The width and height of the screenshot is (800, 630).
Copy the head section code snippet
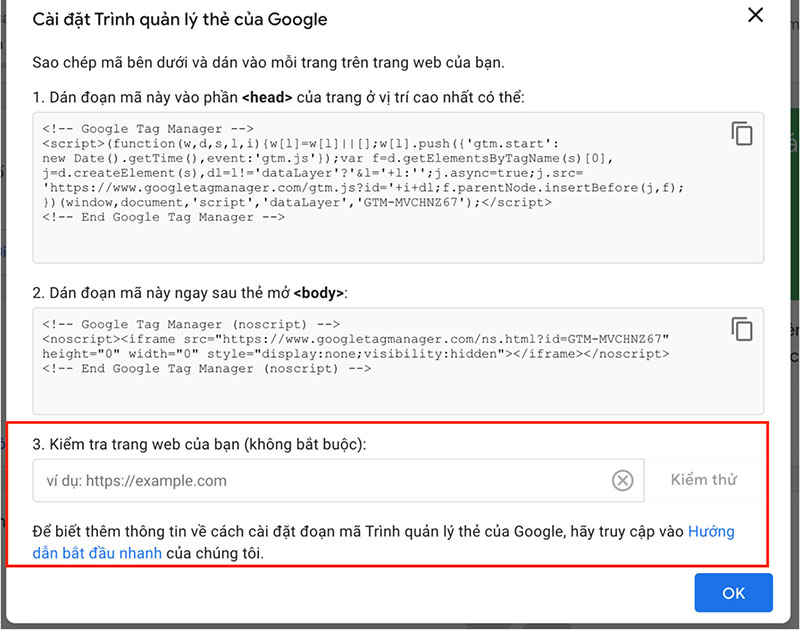point(741,133)
